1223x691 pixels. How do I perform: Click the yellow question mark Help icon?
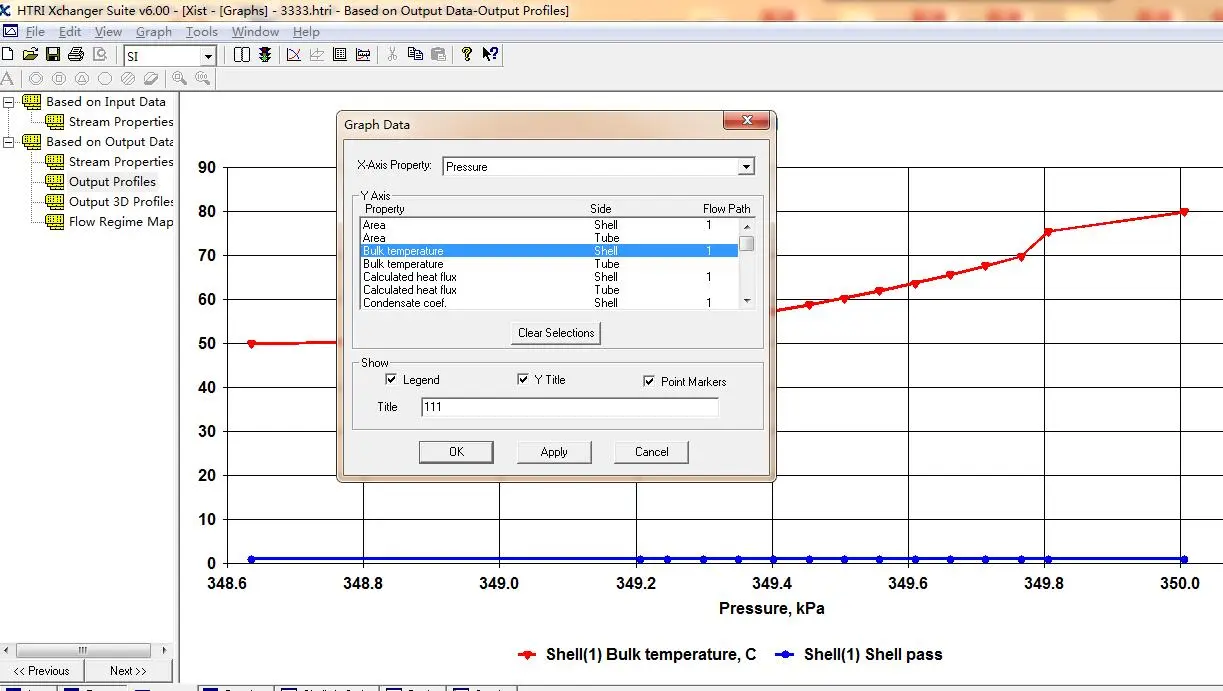coord(467,54)
